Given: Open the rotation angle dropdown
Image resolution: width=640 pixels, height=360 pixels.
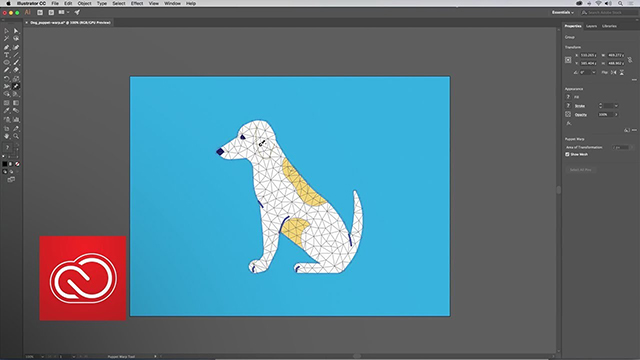Looking at the screenshot, I should pyautogui.click(x=593, y=72).
